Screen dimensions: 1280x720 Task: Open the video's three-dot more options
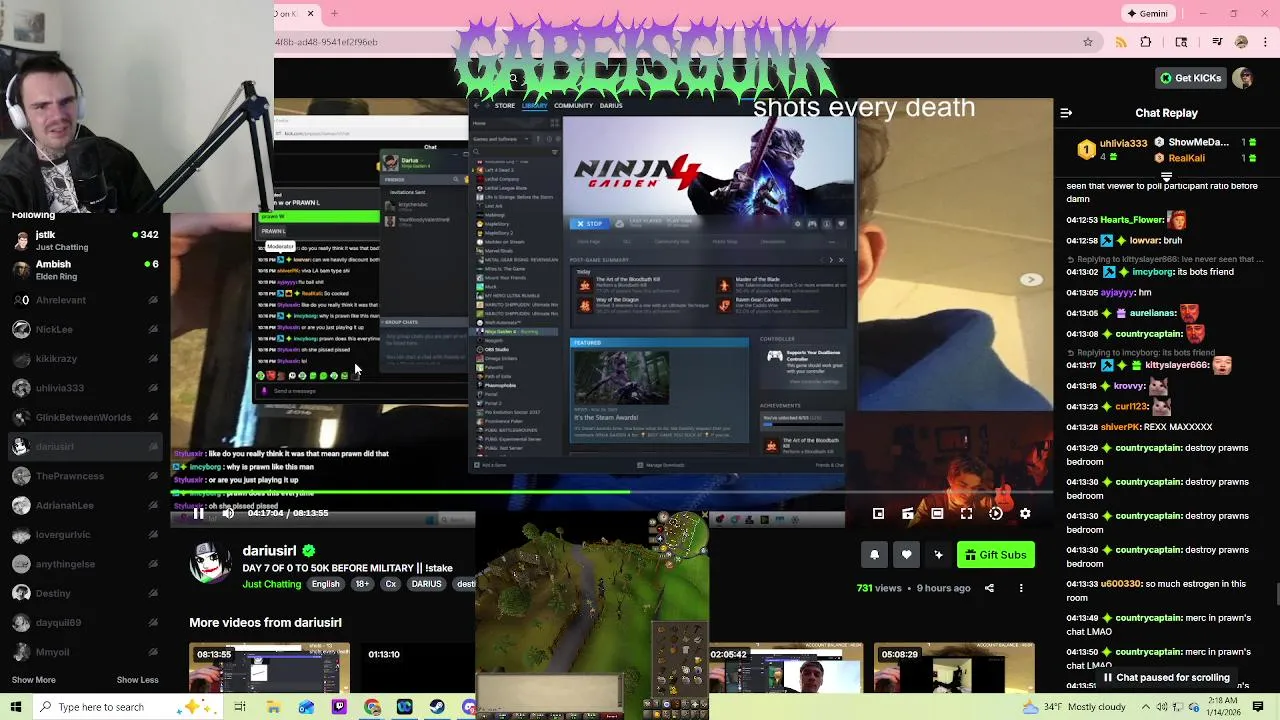click(x=1021, y=588)
